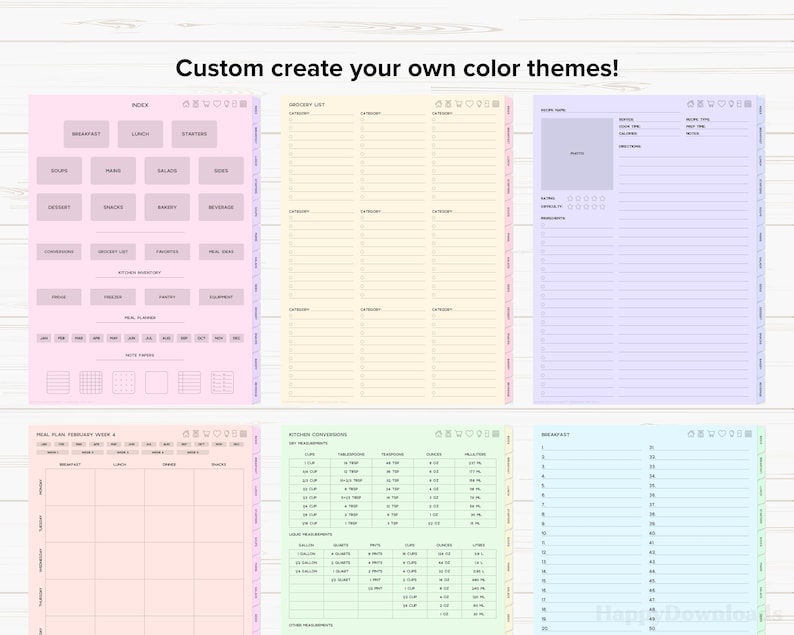Click the heart favorites icon on the Index page

pos(217,104)
